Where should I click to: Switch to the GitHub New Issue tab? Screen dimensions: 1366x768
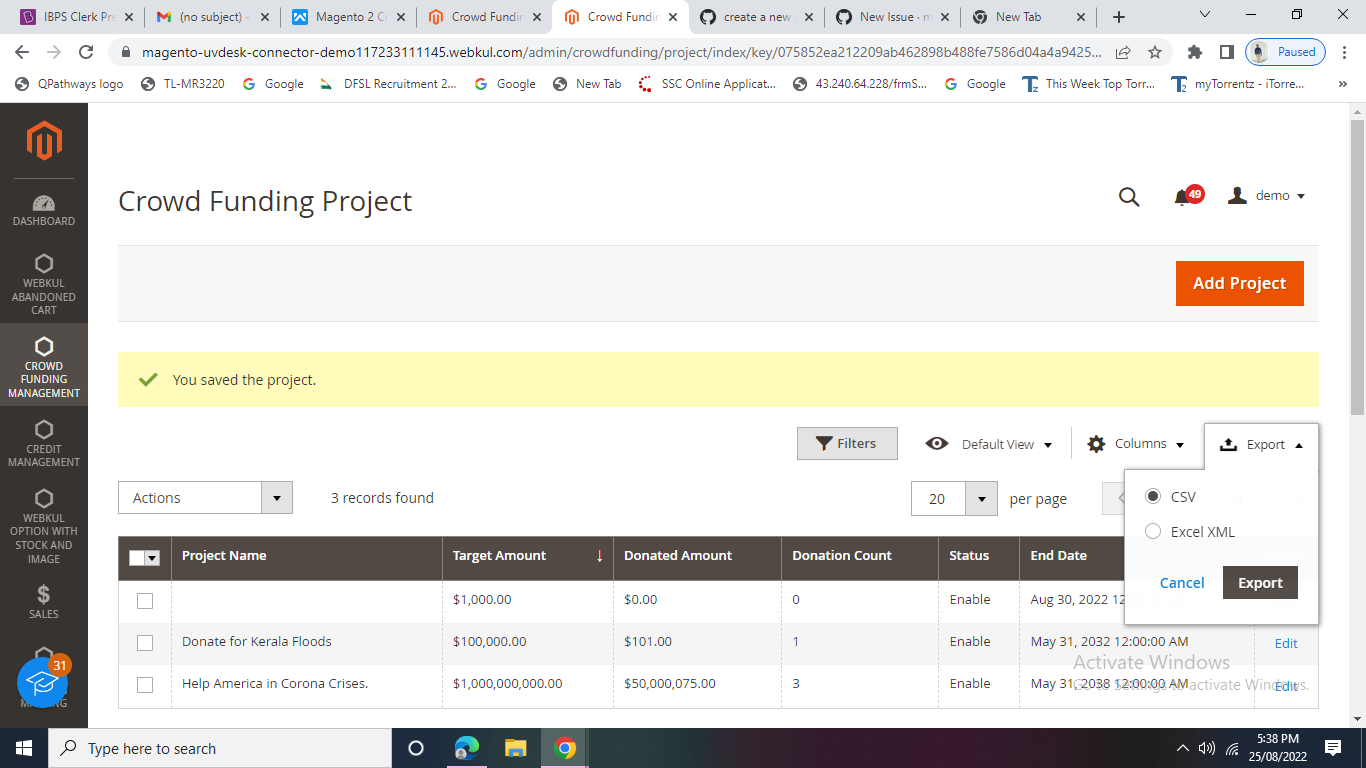(893, 17)
